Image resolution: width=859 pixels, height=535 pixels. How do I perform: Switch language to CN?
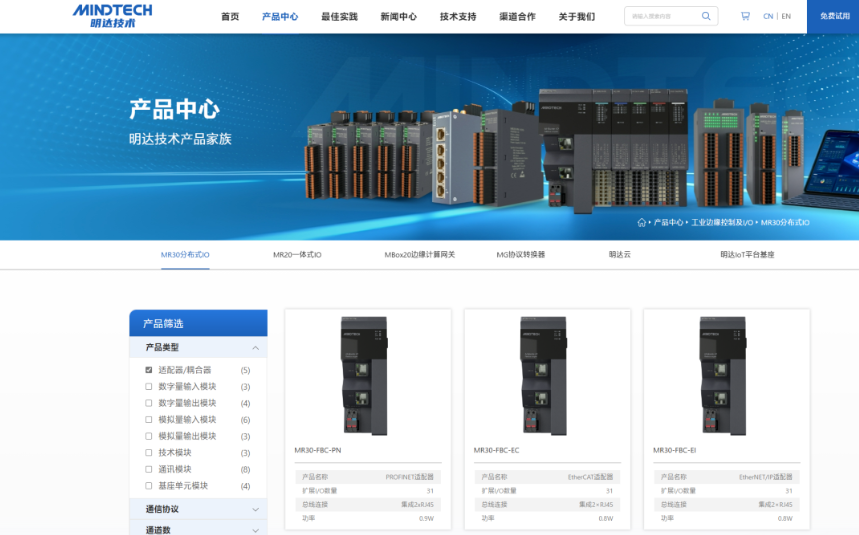pos(768,16)
